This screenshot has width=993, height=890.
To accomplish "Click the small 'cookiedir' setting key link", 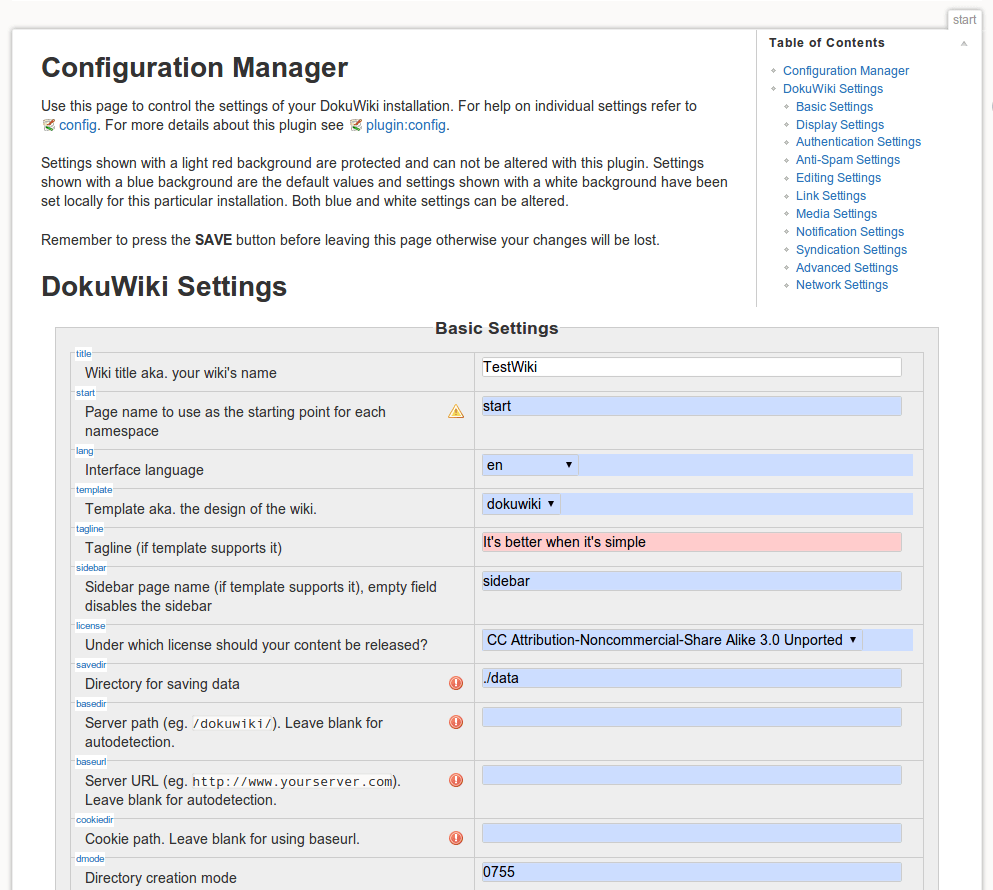I will click(94, 820).
